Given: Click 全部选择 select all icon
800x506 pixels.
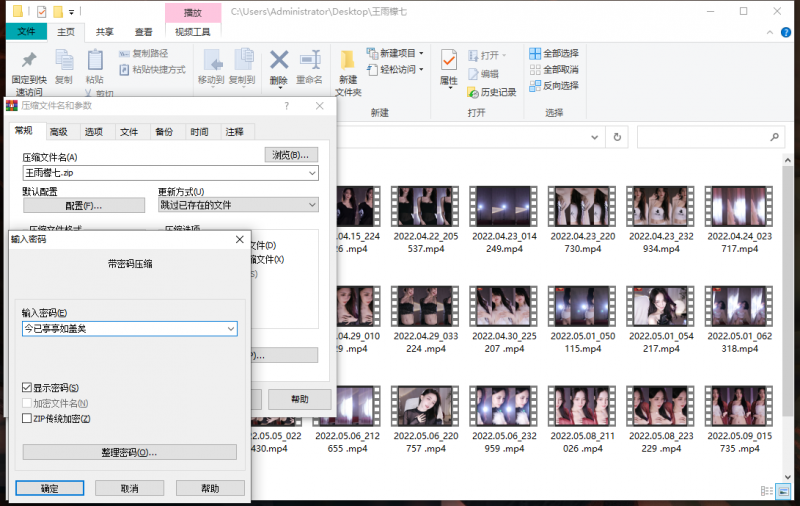Looking at the screenshot, I should (535, 54).
